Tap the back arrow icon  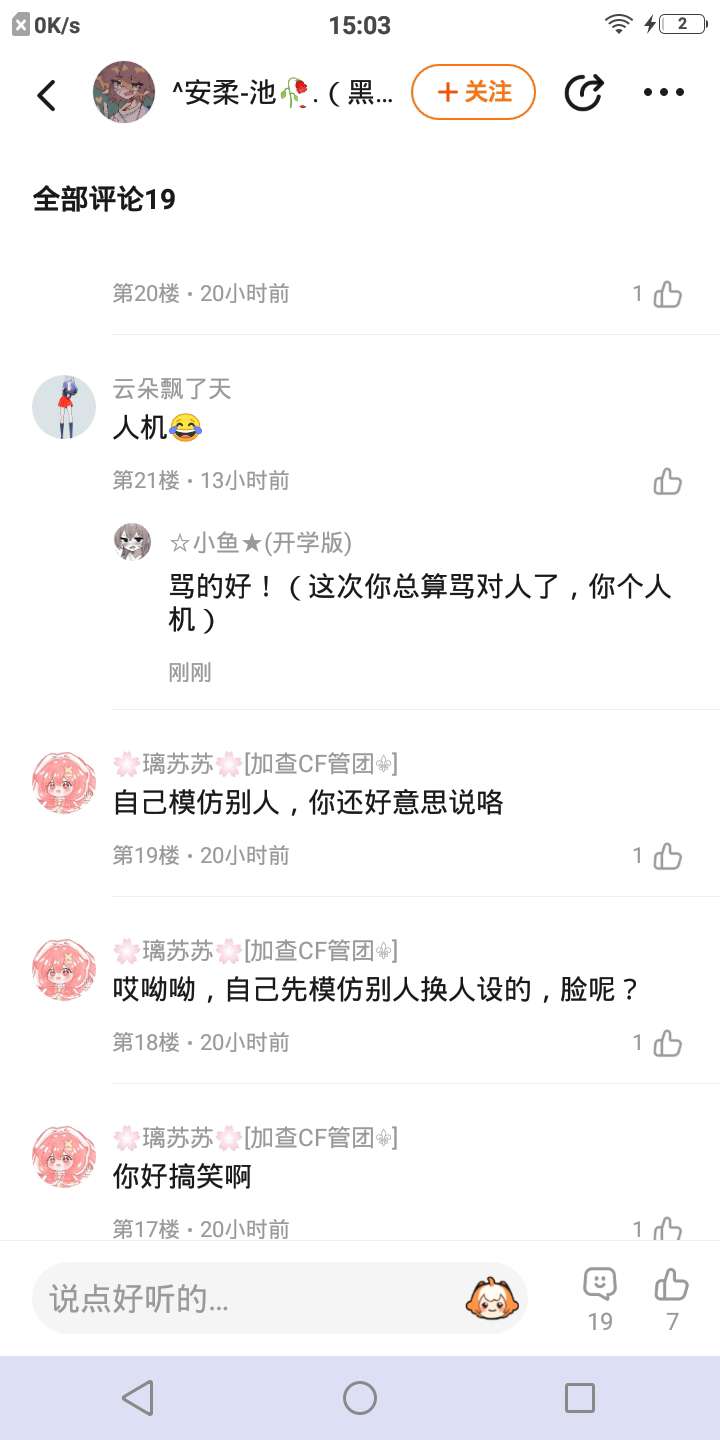pyautogui.click(x=46, y=95)
